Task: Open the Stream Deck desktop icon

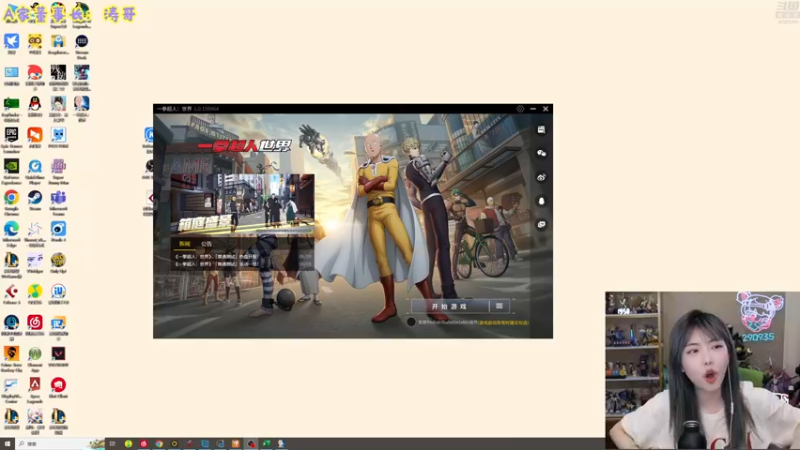Action: [82, 46]
